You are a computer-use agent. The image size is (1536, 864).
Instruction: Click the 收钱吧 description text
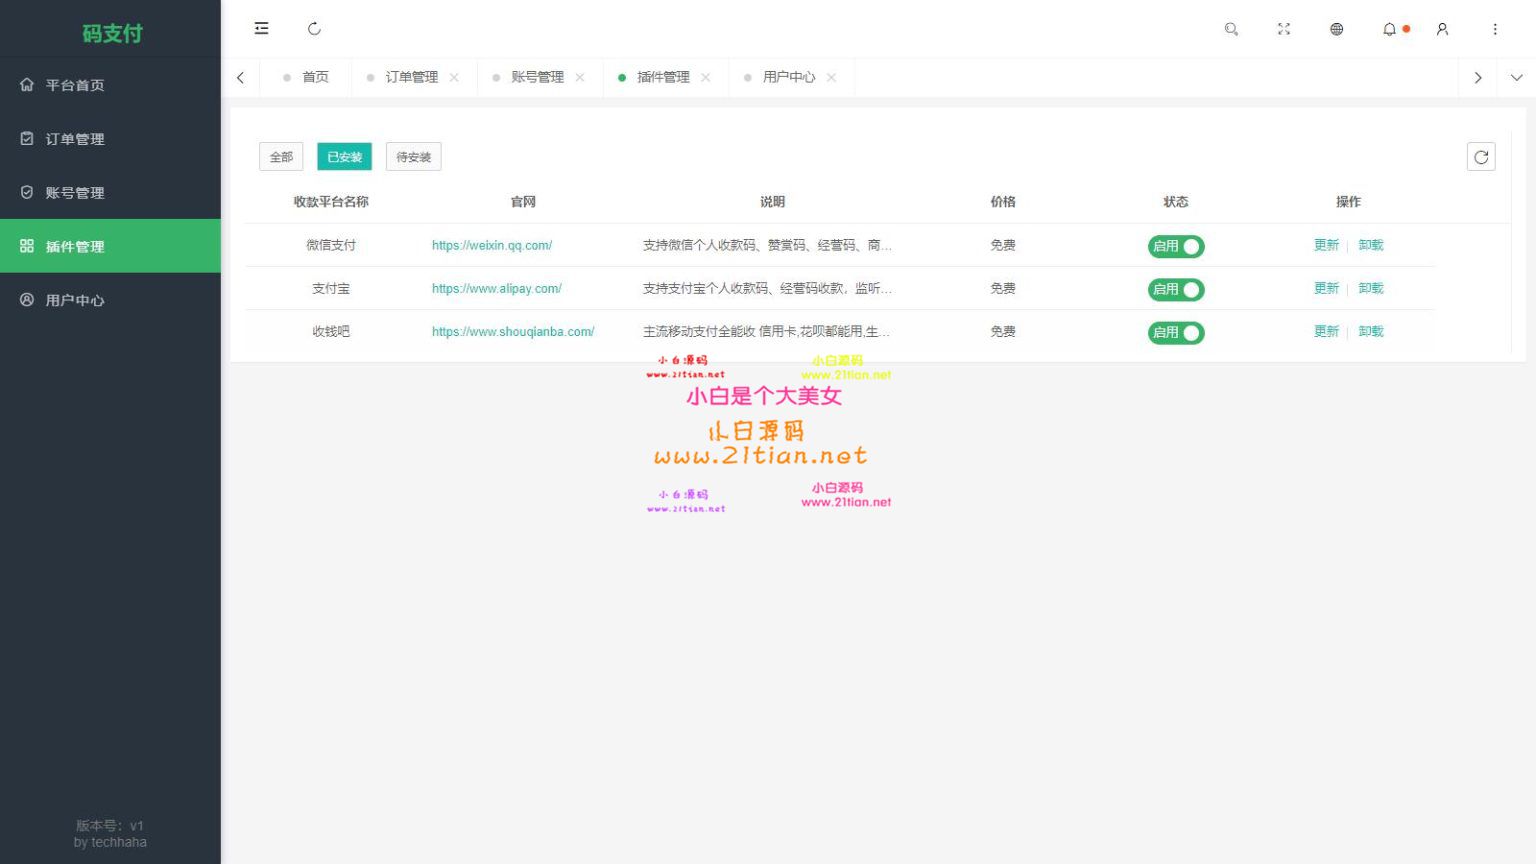pos(766,331)
